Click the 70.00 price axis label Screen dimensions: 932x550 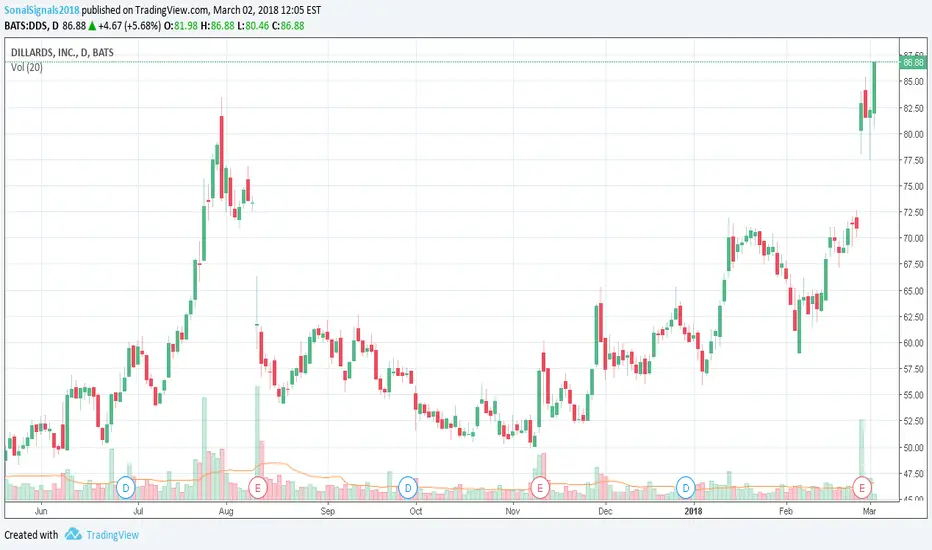click(913, 238)
